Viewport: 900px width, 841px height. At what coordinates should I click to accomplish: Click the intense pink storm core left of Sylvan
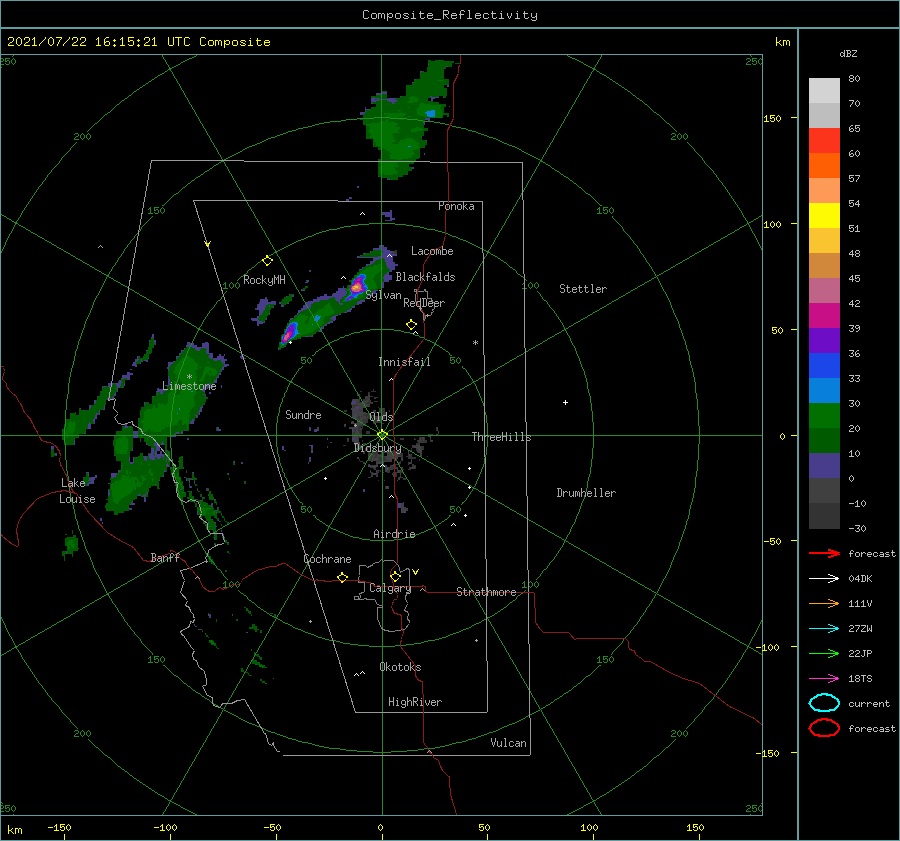tap(358, 285)
